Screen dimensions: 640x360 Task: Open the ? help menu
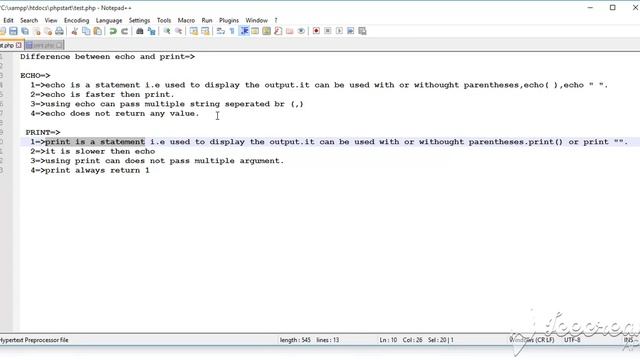[276, 20]
